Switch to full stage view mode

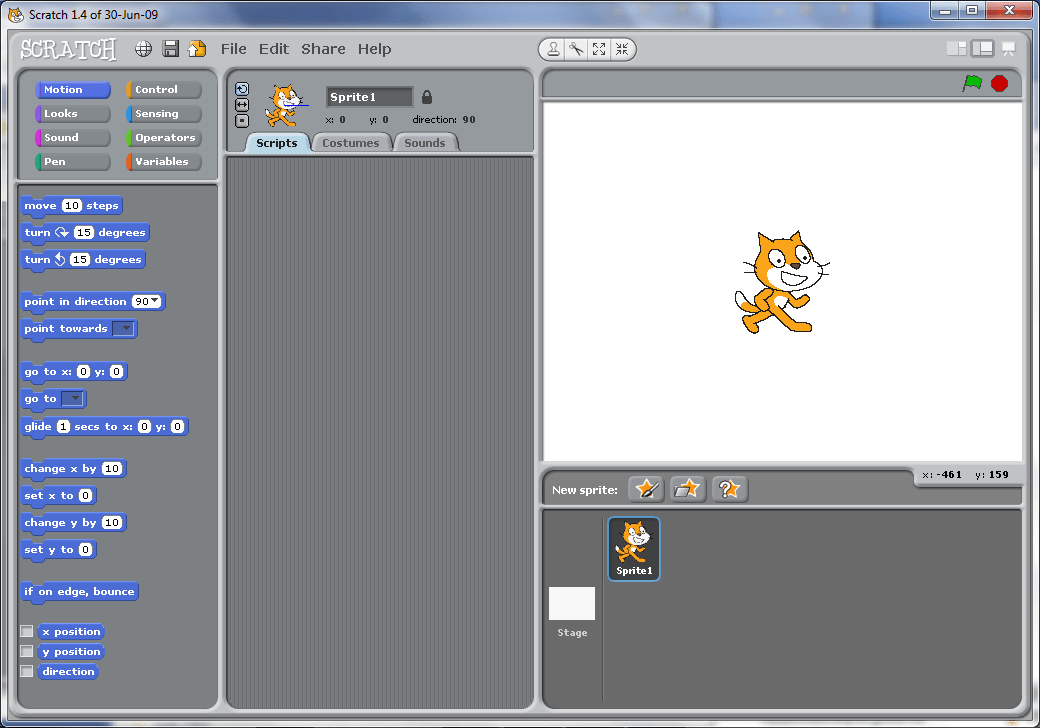pyautogui.click(x=982, y=48)
